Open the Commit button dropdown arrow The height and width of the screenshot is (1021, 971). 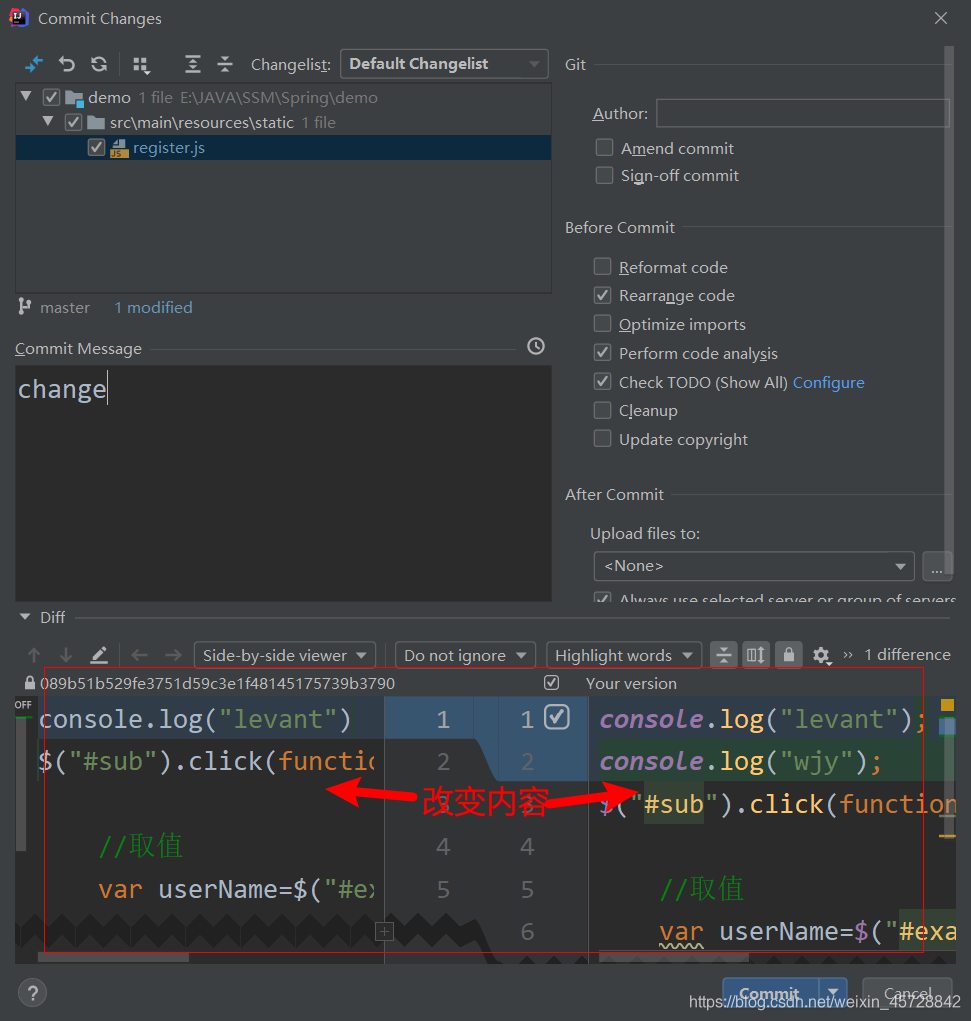pyautogui.click(x=833, y=992)
